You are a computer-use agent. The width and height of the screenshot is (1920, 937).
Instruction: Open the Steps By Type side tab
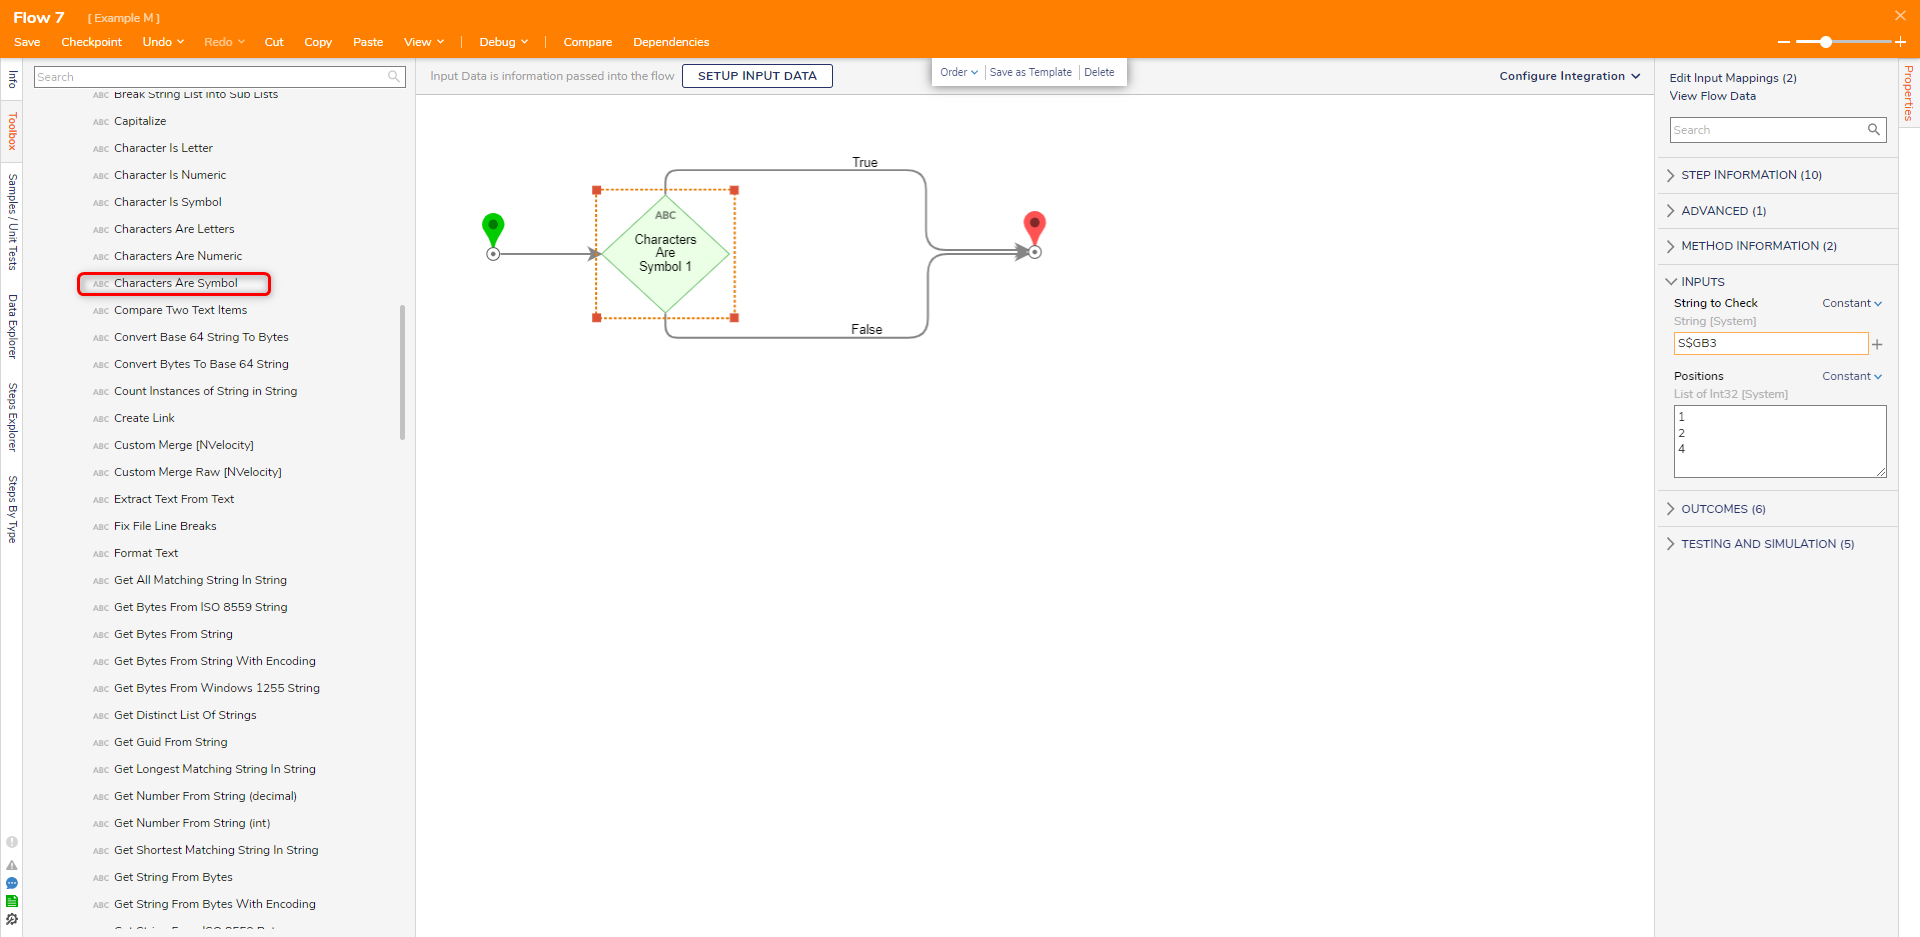[12, 509]
